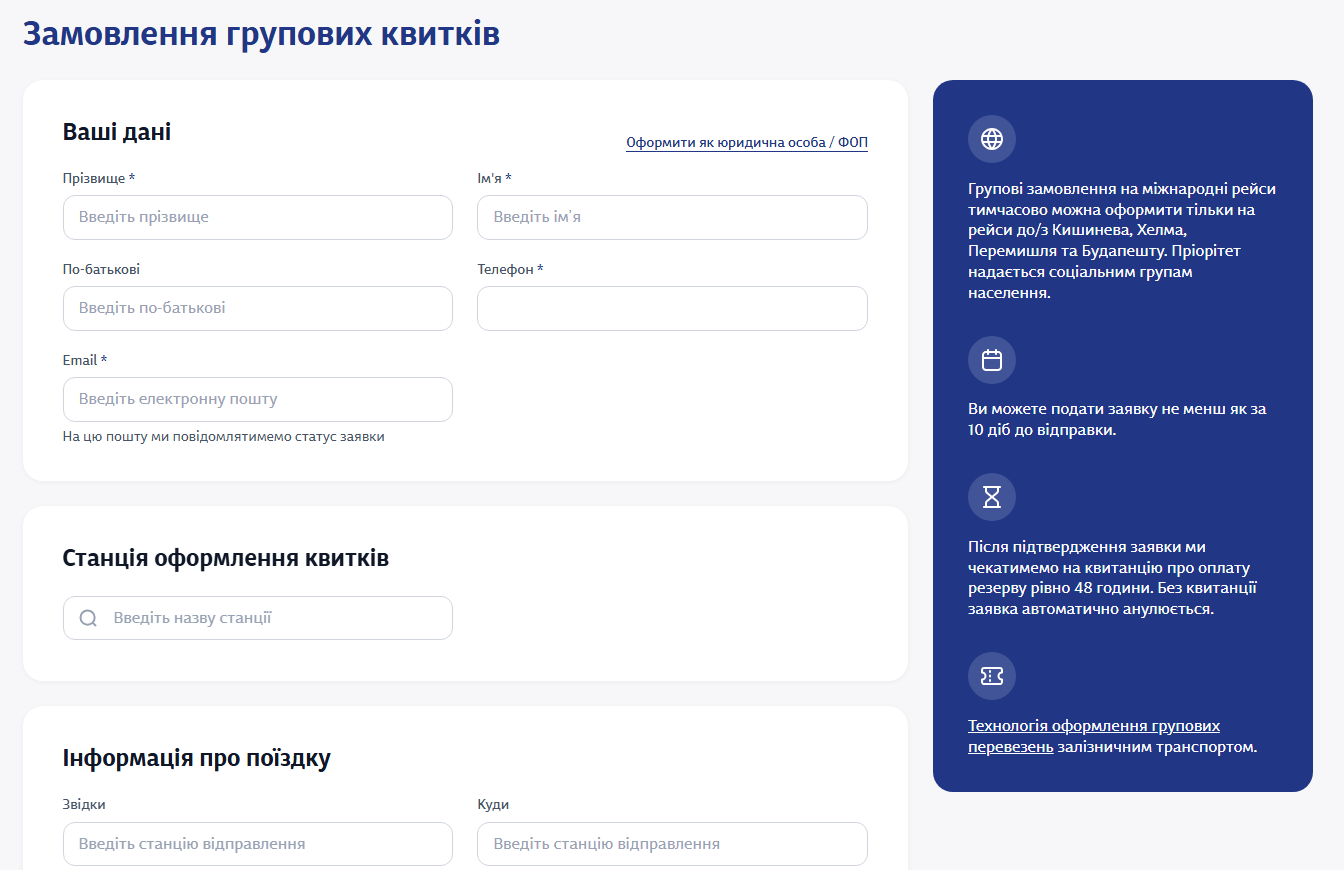Viewport: 1344px width, 870px height.
Task: Click the ticket icon above the technology link
Action: (991, 676)
